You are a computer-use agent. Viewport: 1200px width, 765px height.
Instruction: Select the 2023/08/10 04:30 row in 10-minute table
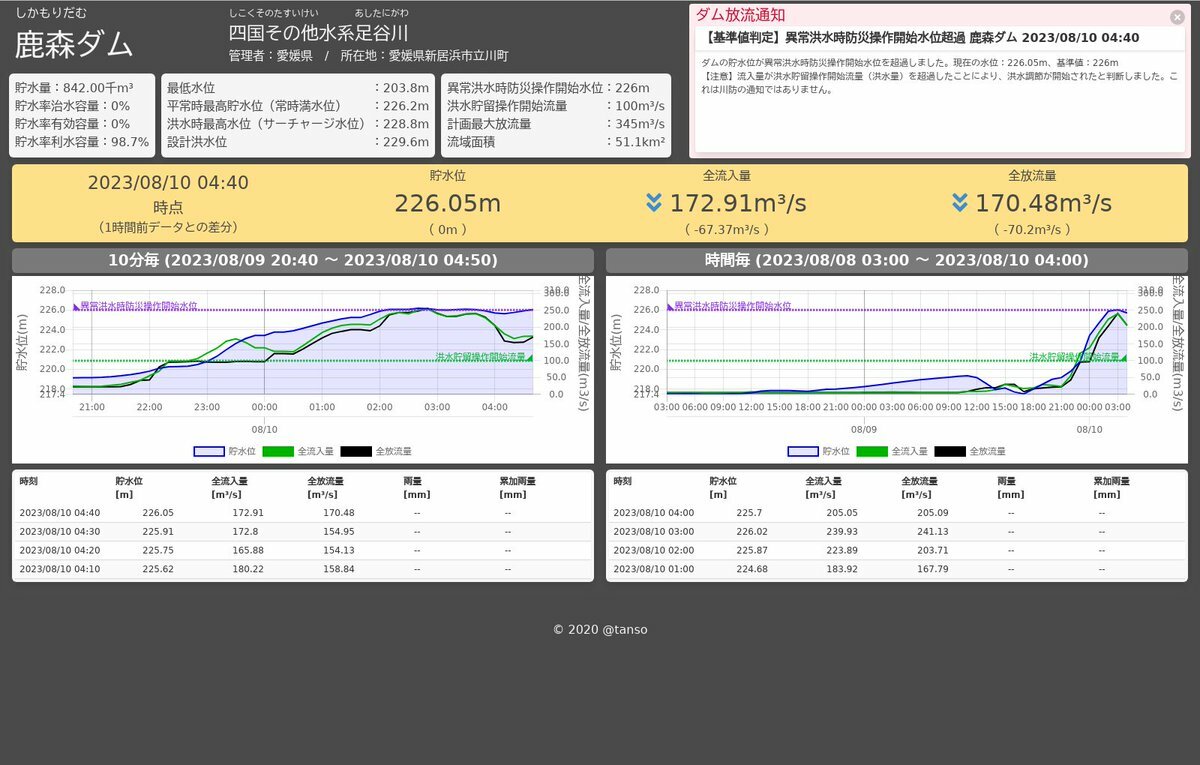(x=302, y=531)
